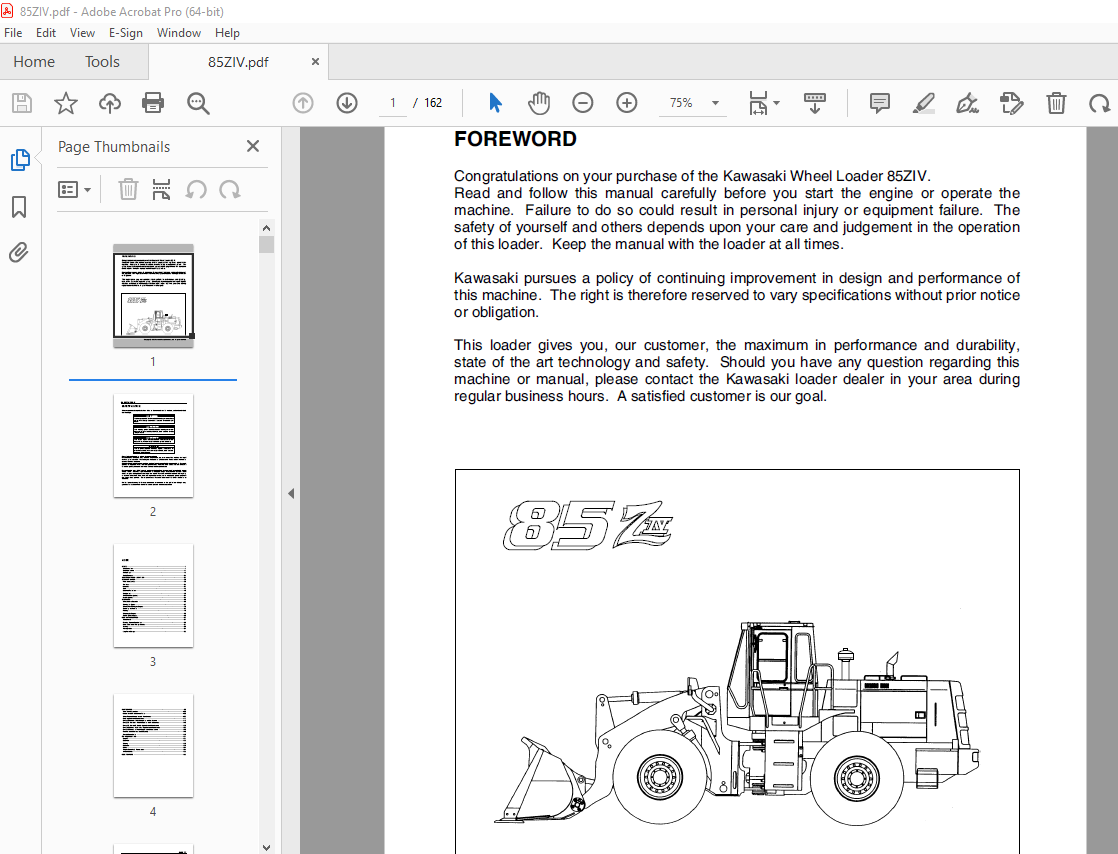
Task: Click thumbnails scrollbar down arrow
Action: click(x=267, y=847)
